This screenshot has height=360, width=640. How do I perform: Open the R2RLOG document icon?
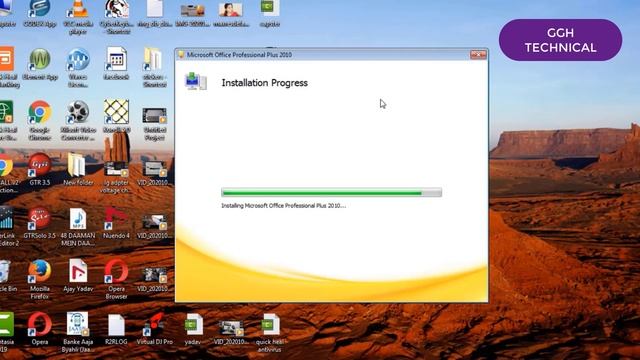116,325
